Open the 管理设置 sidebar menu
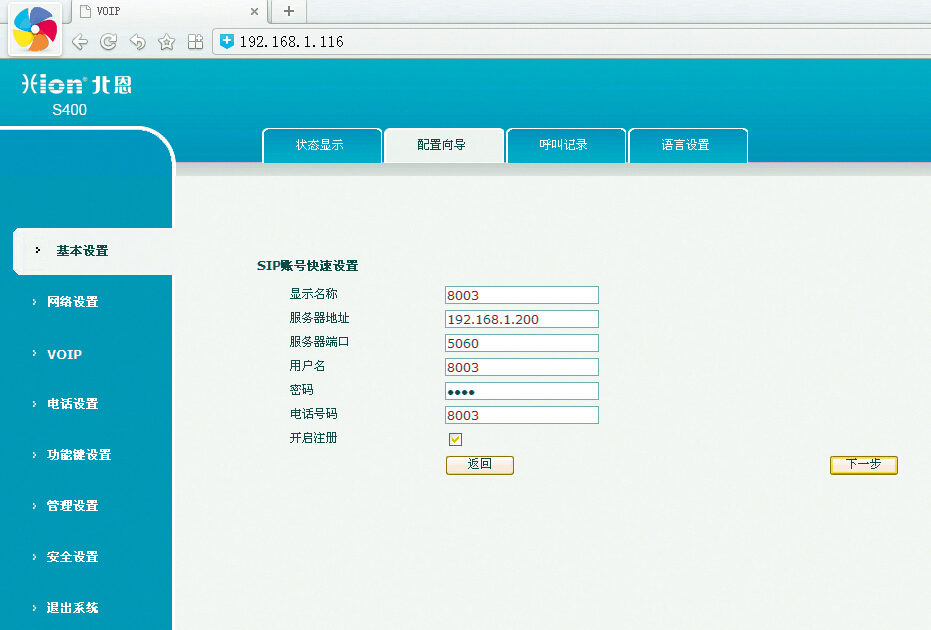 click(72, 506)
